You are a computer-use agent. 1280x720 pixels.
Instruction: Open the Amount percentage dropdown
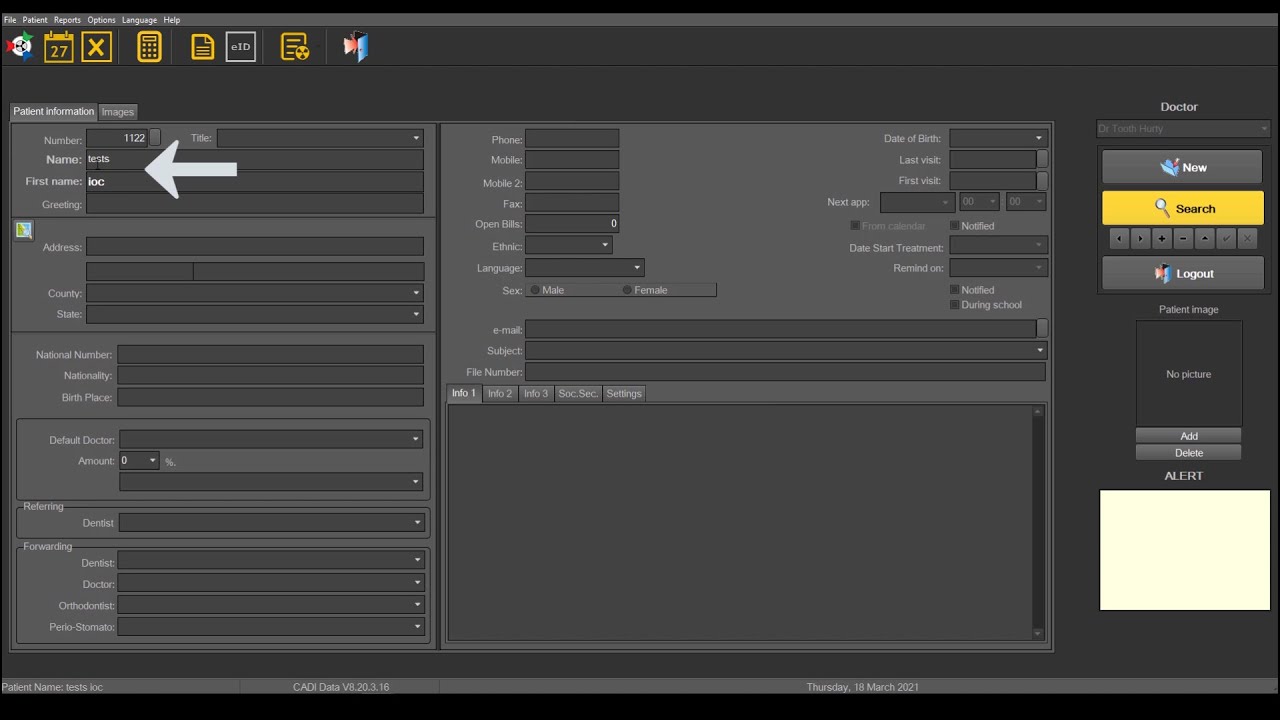[139, 460]
